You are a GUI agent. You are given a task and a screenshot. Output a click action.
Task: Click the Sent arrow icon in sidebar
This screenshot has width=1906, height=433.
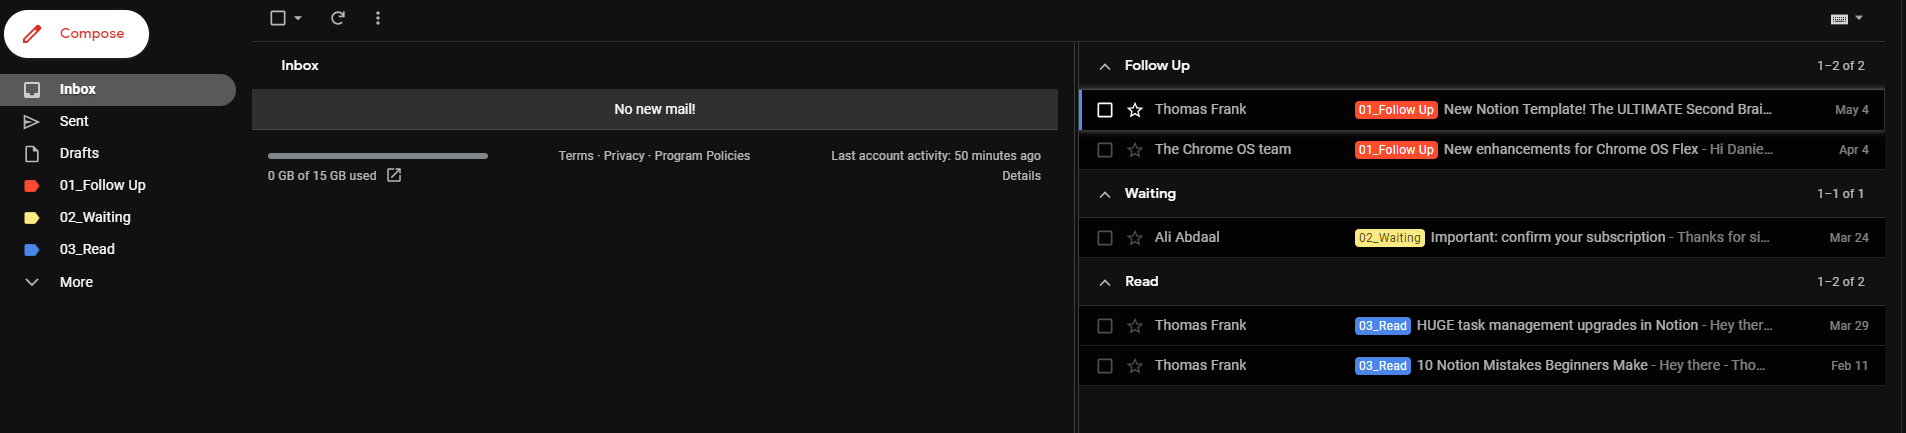pos(32,122)
